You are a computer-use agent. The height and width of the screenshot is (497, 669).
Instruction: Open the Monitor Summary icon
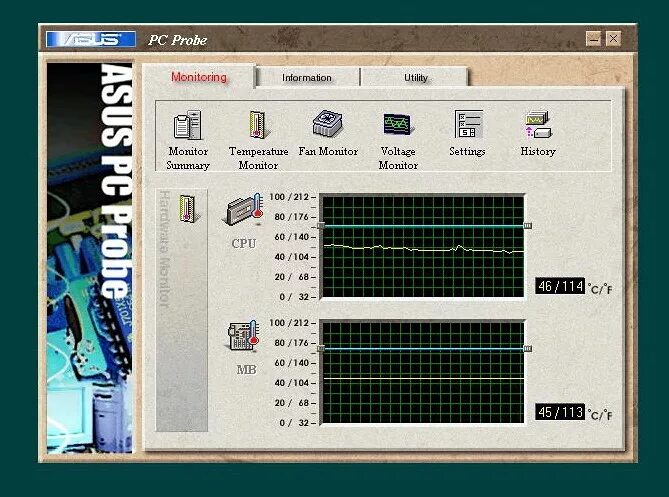(x=187, y=125)
